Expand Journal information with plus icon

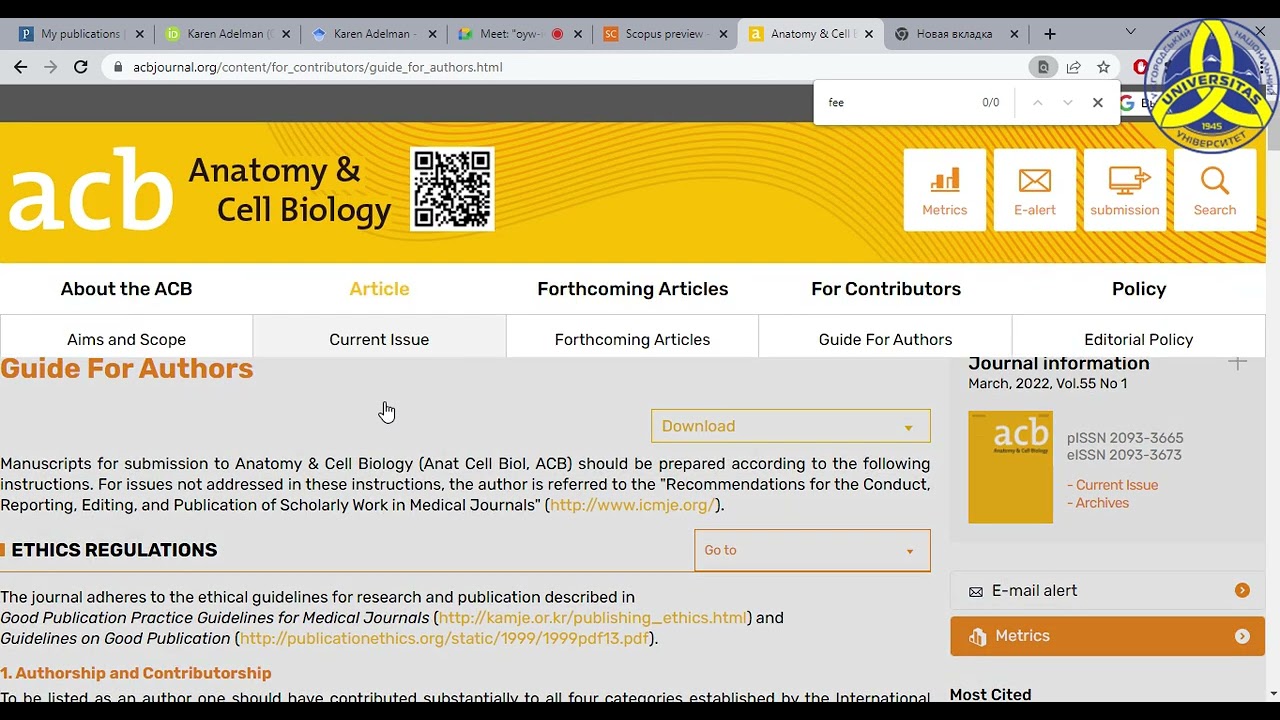(x=1237, y=363)
